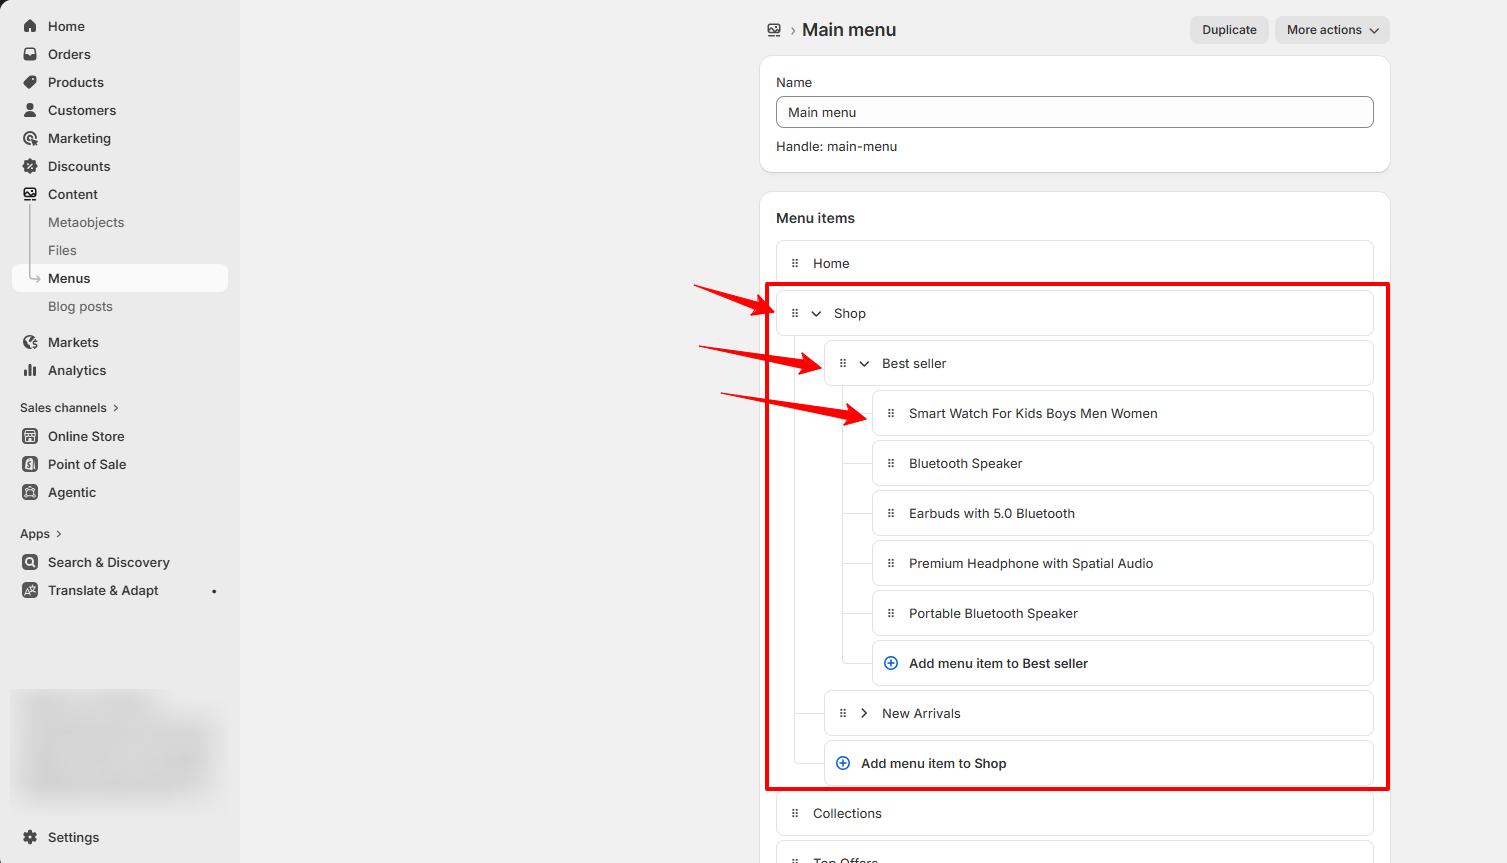Open Blog posts in sidebar

[x=80, y=306]
